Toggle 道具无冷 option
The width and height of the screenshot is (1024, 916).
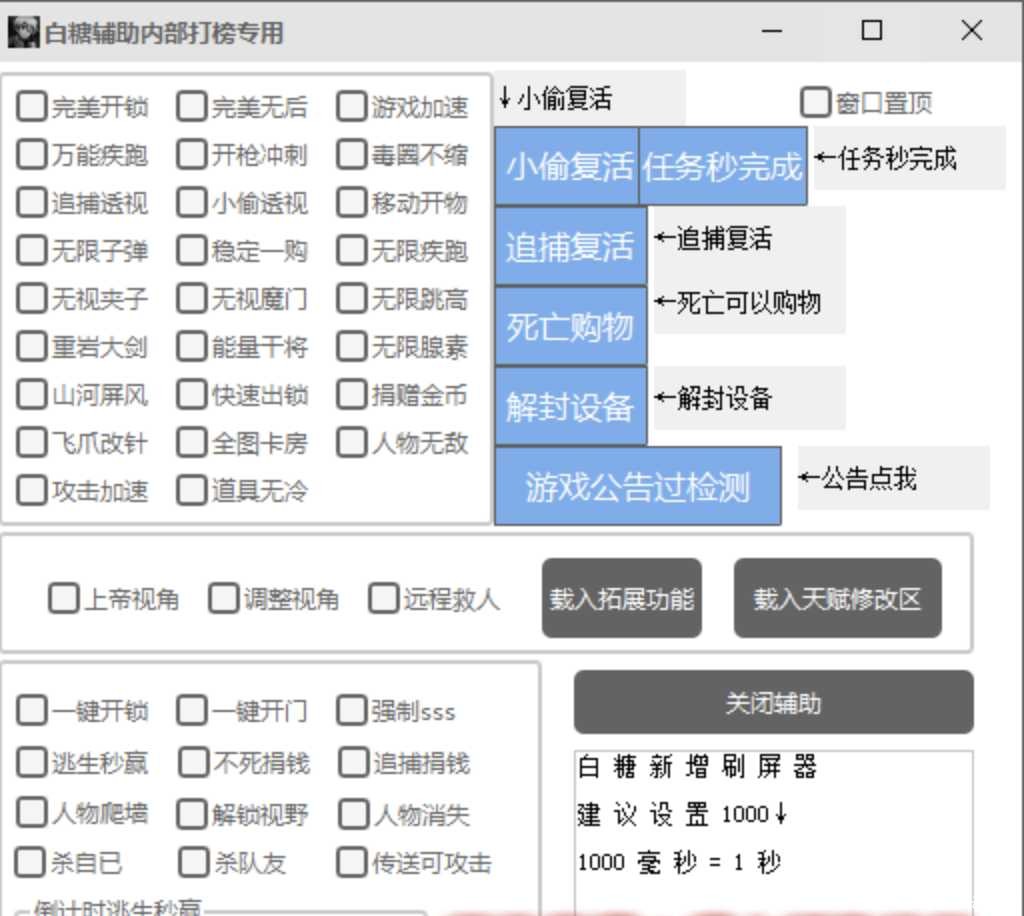coord(191,490)
